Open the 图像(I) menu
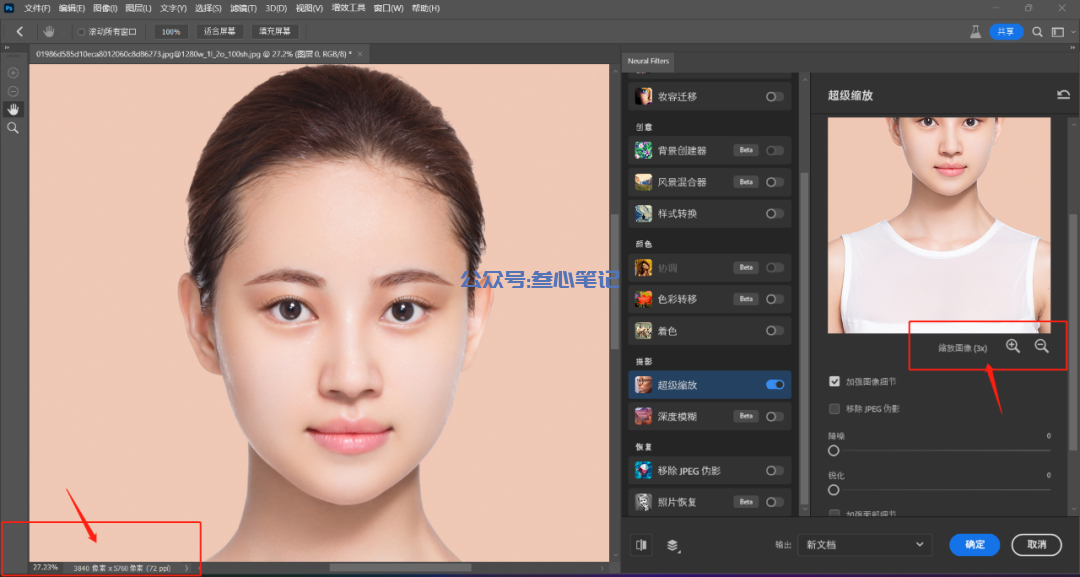The image size is (1080, 577). 105,8
